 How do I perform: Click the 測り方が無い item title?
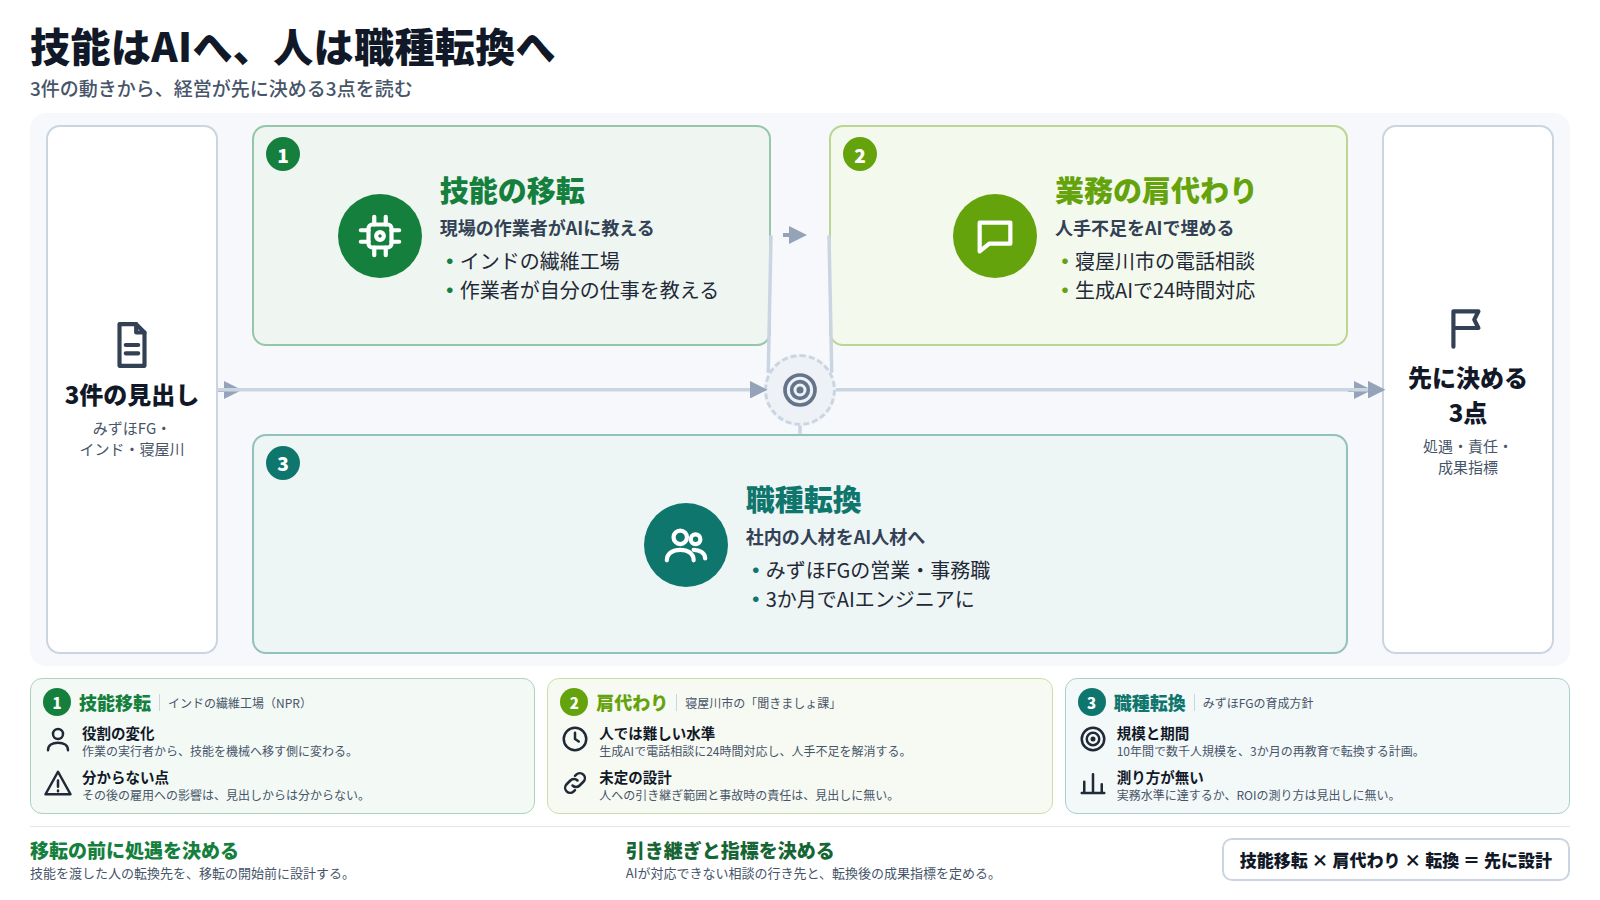pos(1160,777)
